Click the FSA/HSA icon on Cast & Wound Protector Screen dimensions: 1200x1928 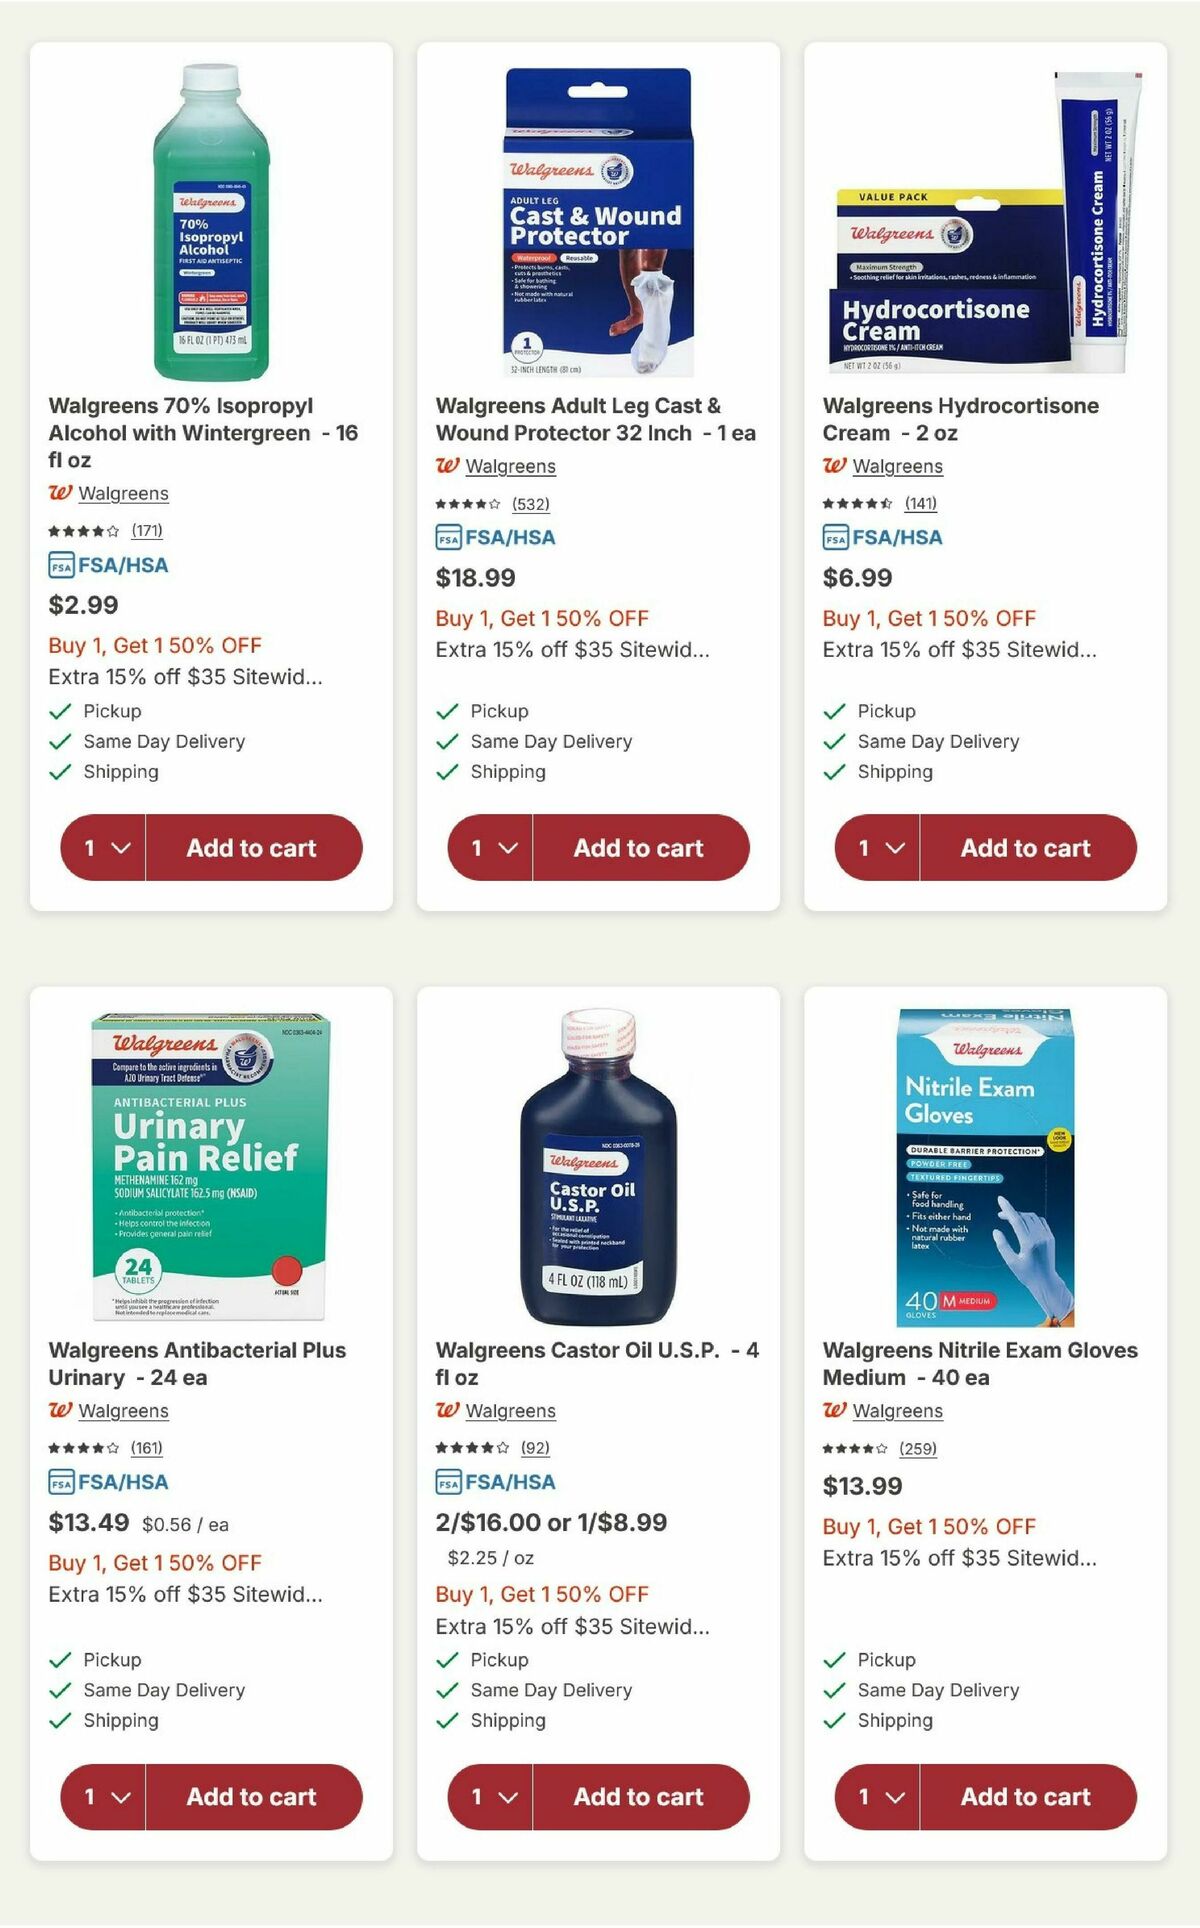(446, 536)
